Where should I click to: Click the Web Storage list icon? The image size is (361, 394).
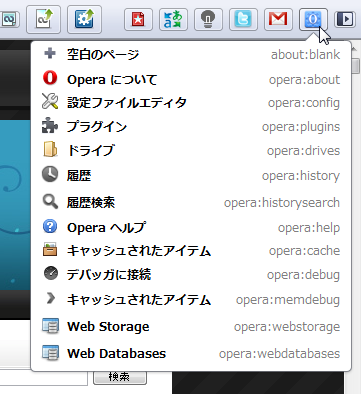click(x=50, y=326)
